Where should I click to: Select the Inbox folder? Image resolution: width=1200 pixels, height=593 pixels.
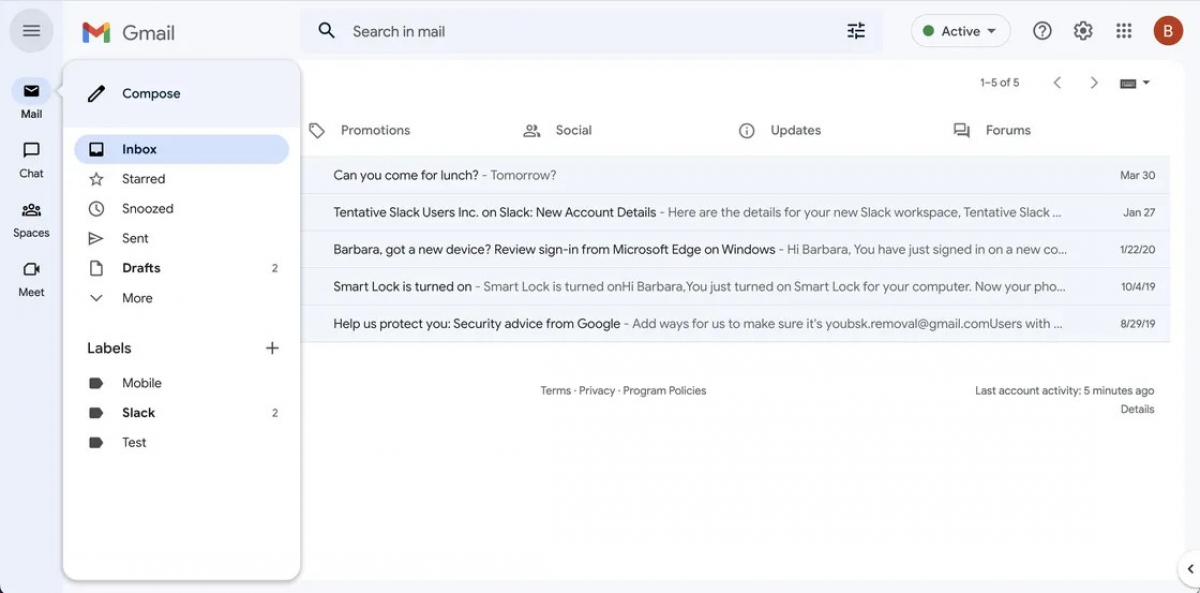pyautogui.click(x=181, y=149)
